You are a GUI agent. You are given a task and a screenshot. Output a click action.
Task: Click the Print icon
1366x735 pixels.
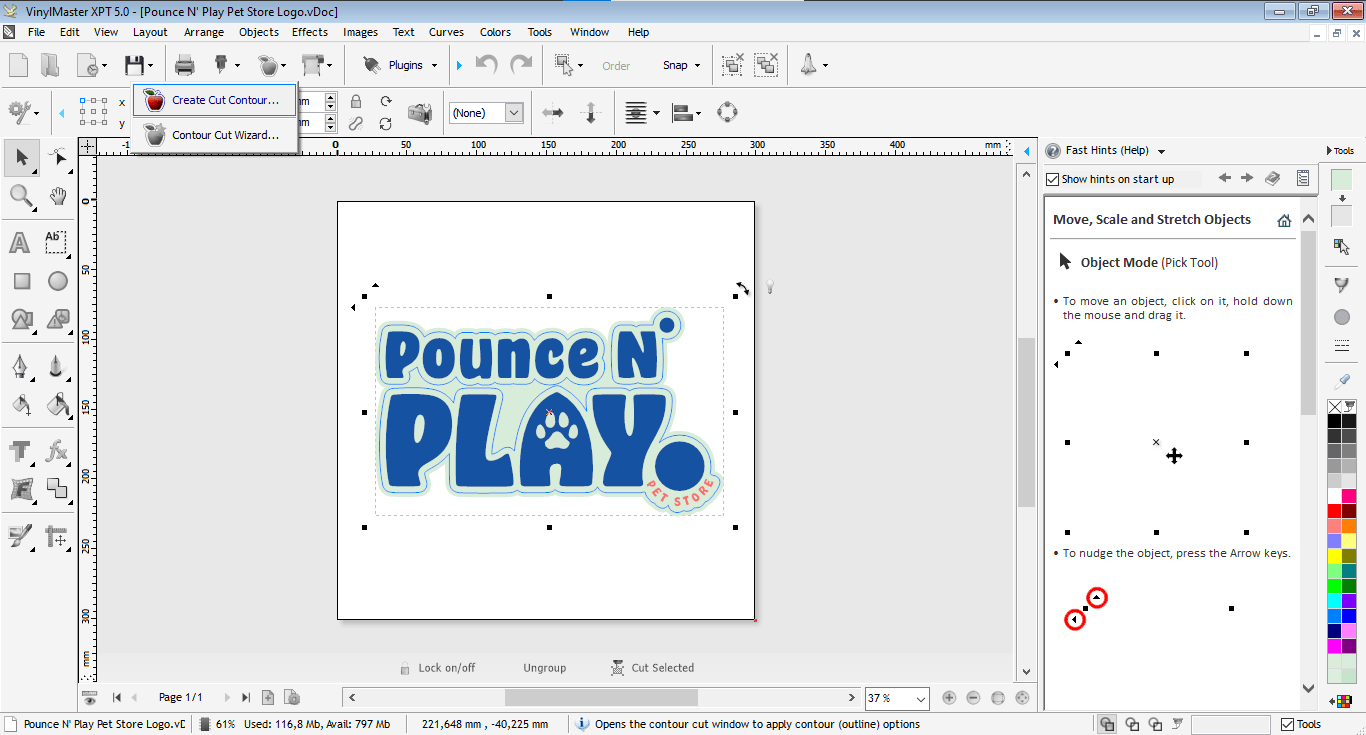184,66
